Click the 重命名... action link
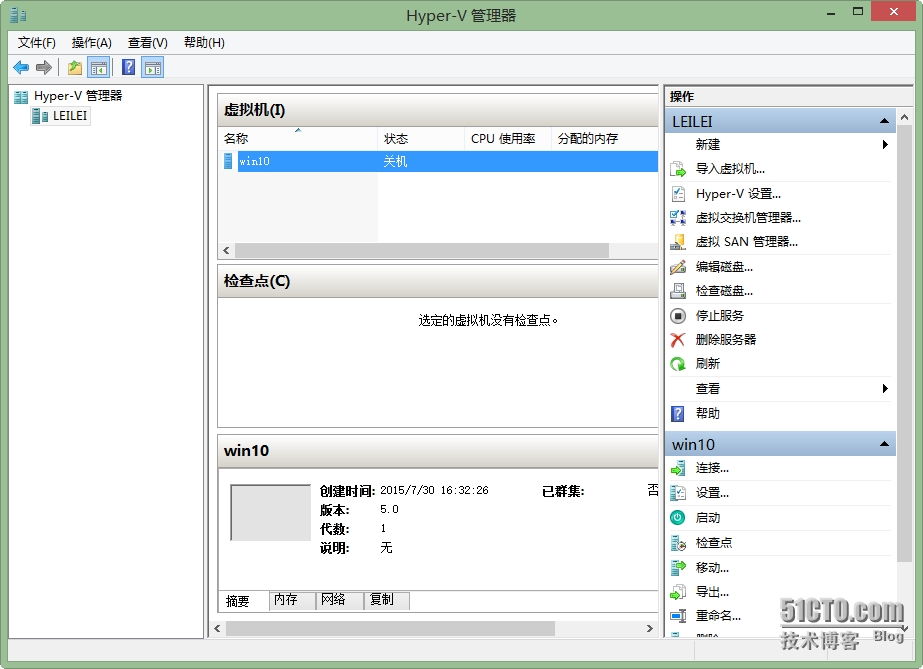The width and height of the screenshot is (923, 669). coord(718,616)
